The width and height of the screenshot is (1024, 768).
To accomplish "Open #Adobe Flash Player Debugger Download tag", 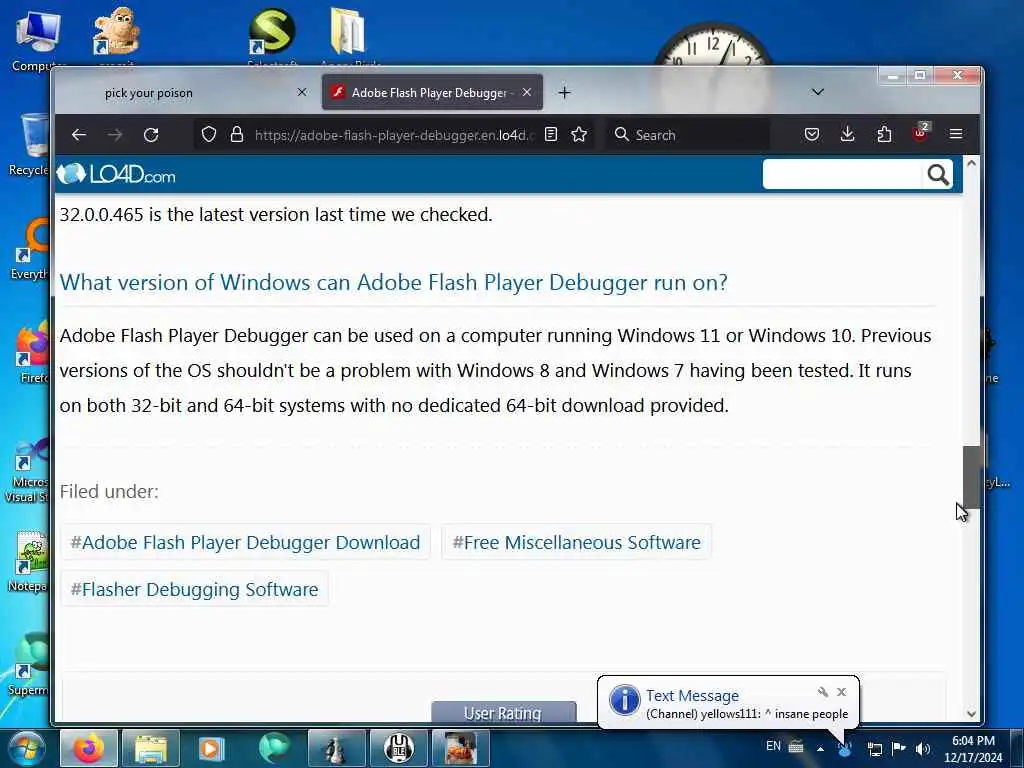I will 245,542.
